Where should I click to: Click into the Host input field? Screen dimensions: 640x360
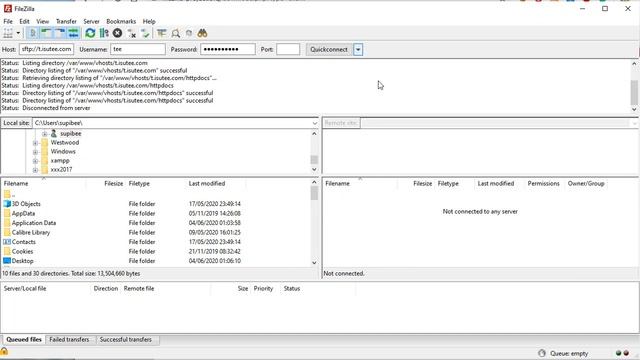tap(46, 49)
